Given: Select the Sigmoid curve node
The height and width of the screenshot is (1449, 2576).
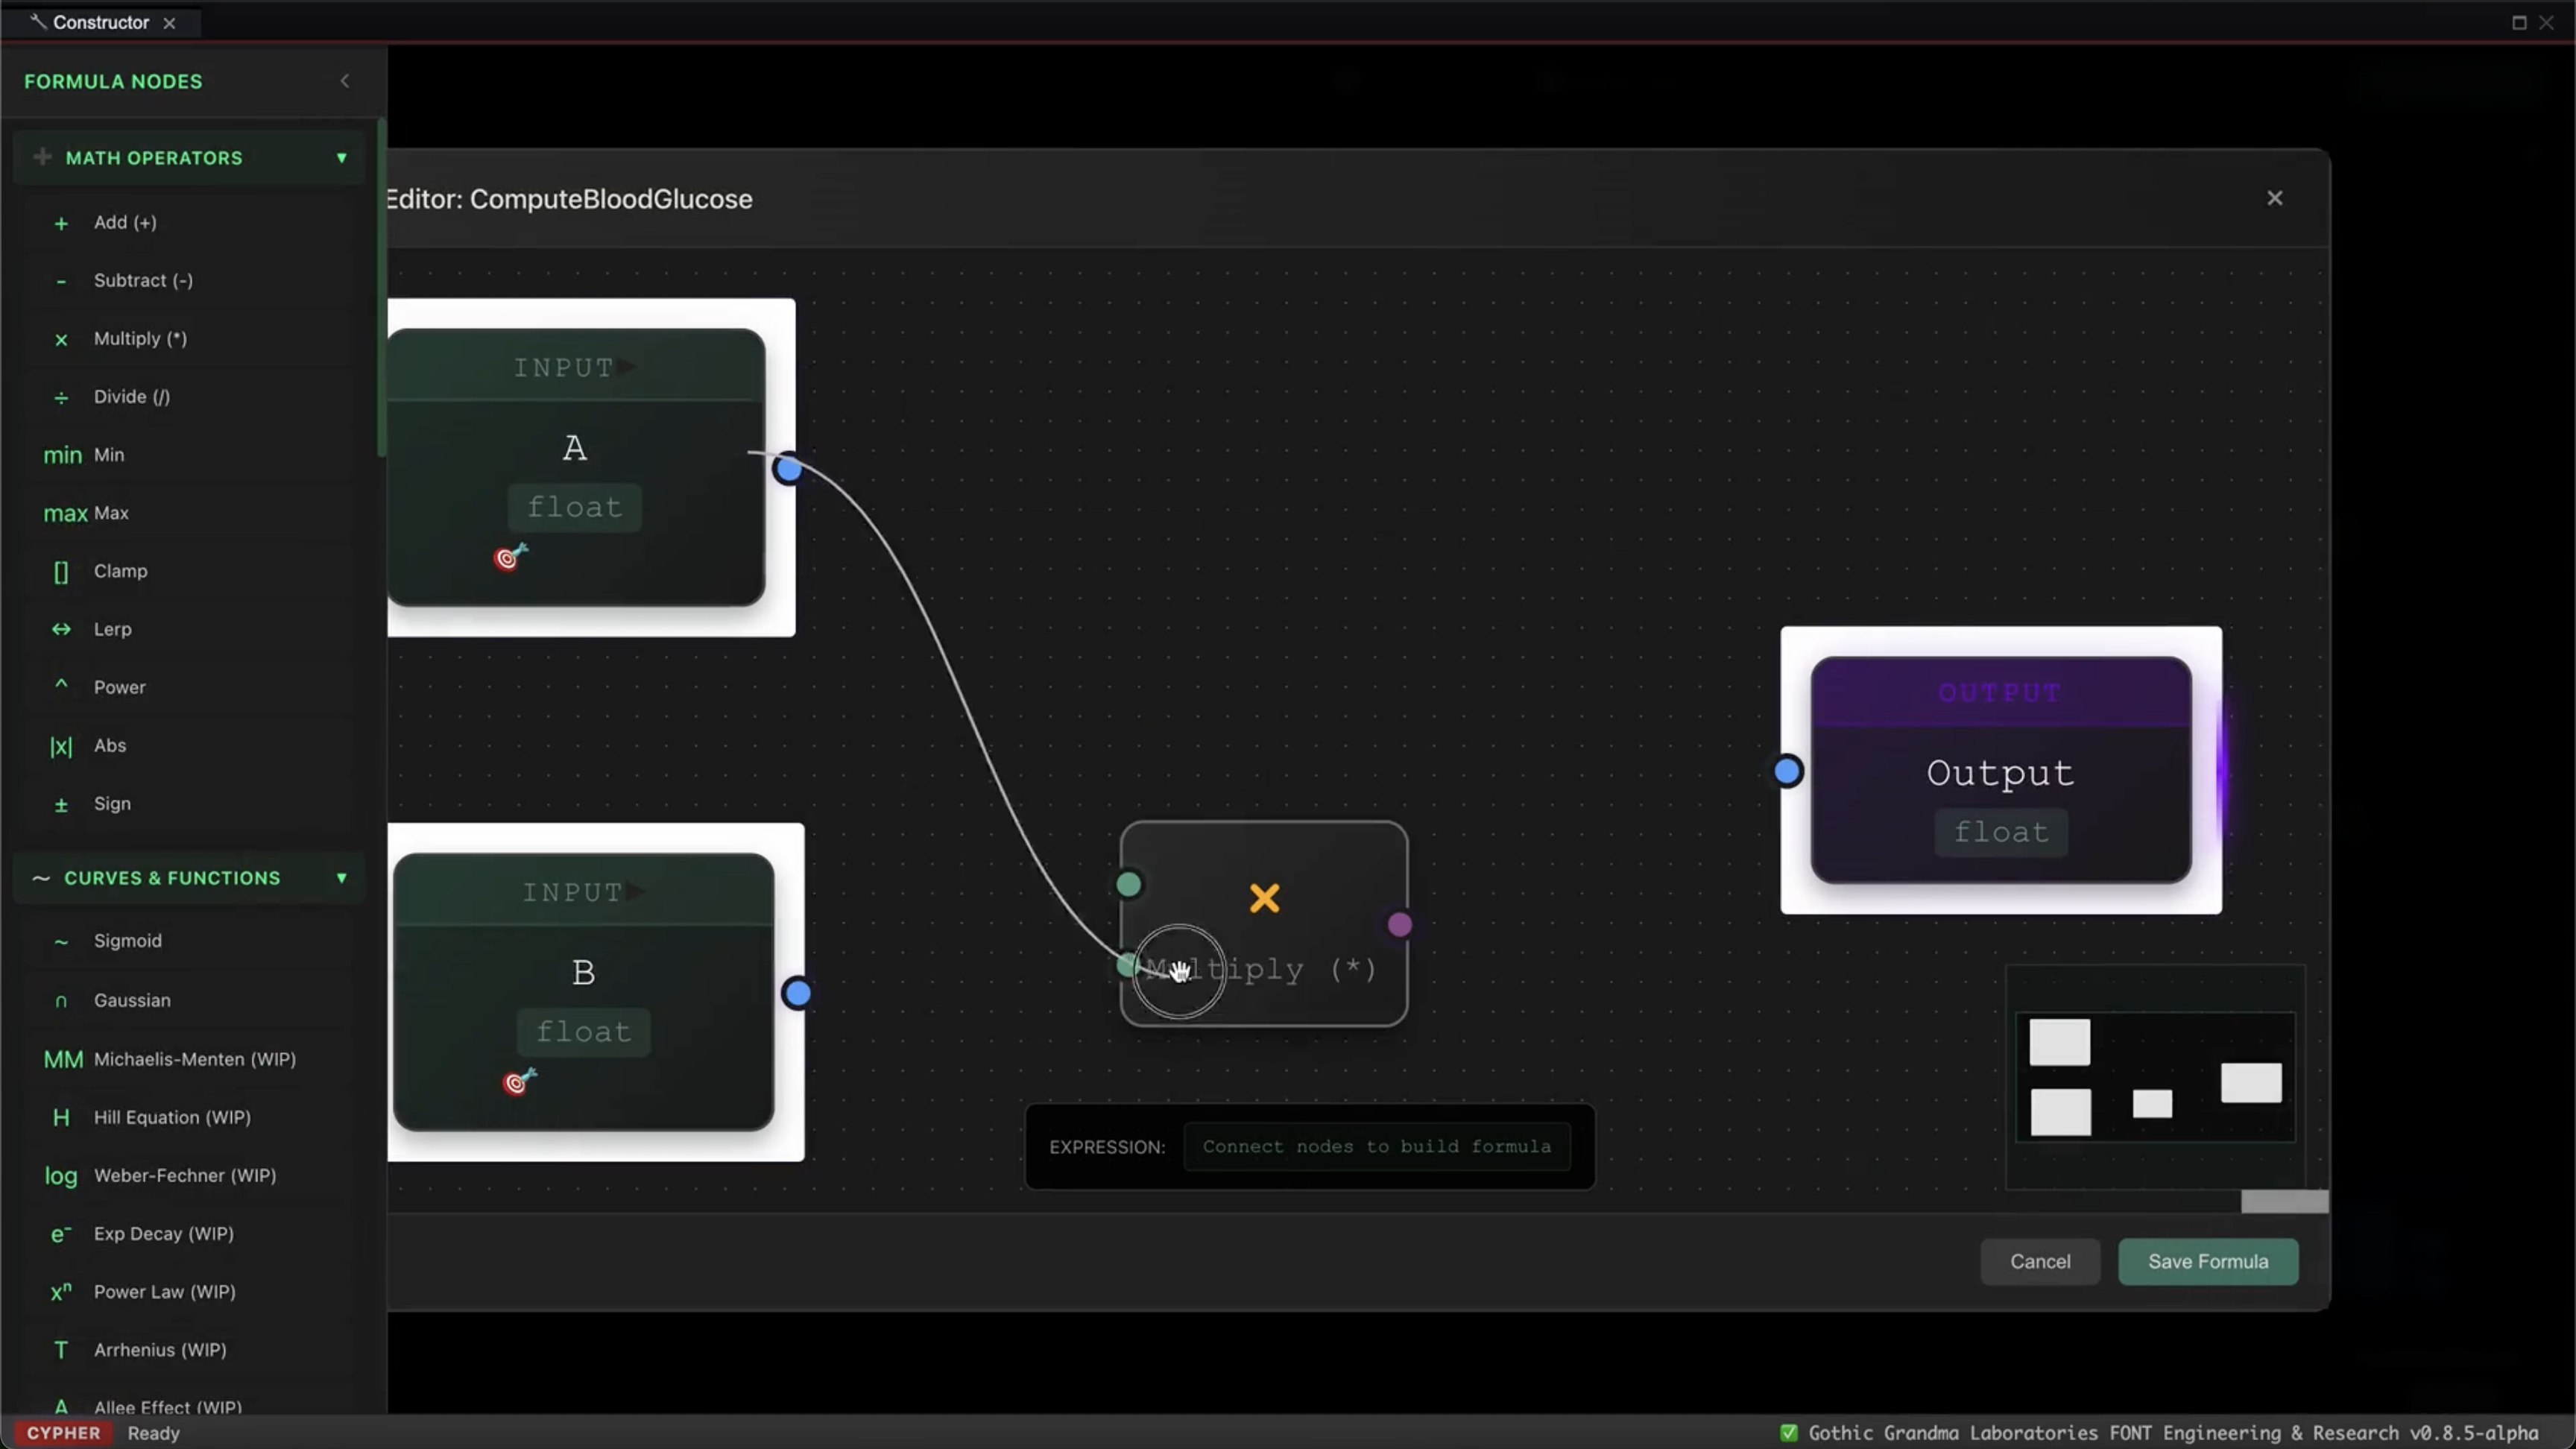Looking at the screenshot, I should pos(127,941).
